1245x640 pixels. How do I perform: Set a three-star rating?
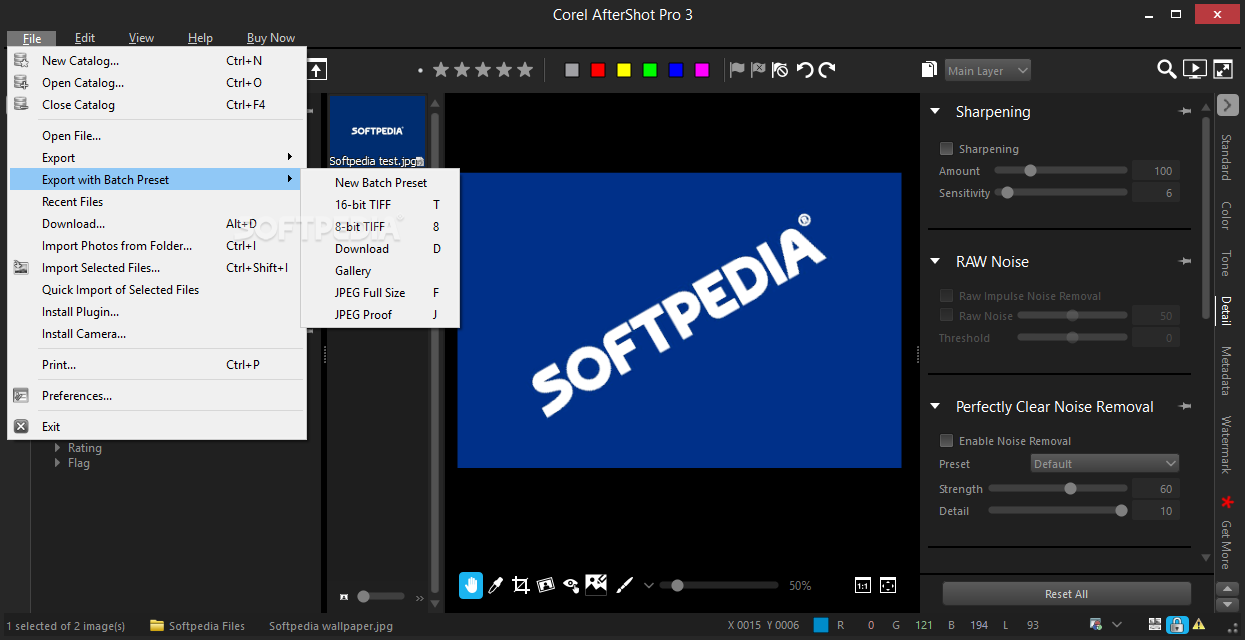[484, 70]
